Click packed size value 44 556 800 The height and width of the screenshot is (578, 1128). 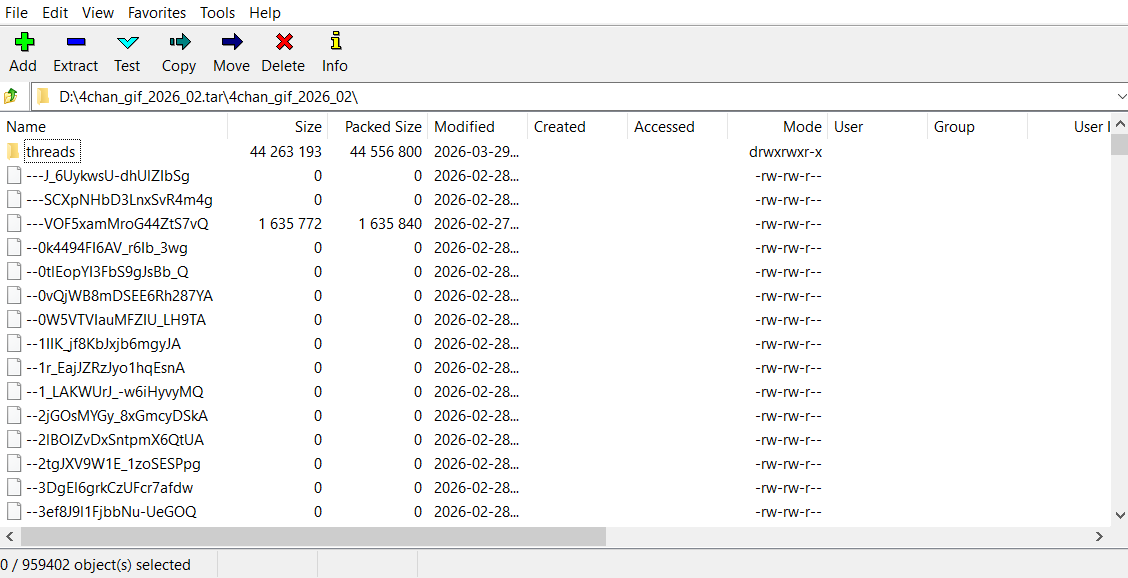tap(386, 152)
